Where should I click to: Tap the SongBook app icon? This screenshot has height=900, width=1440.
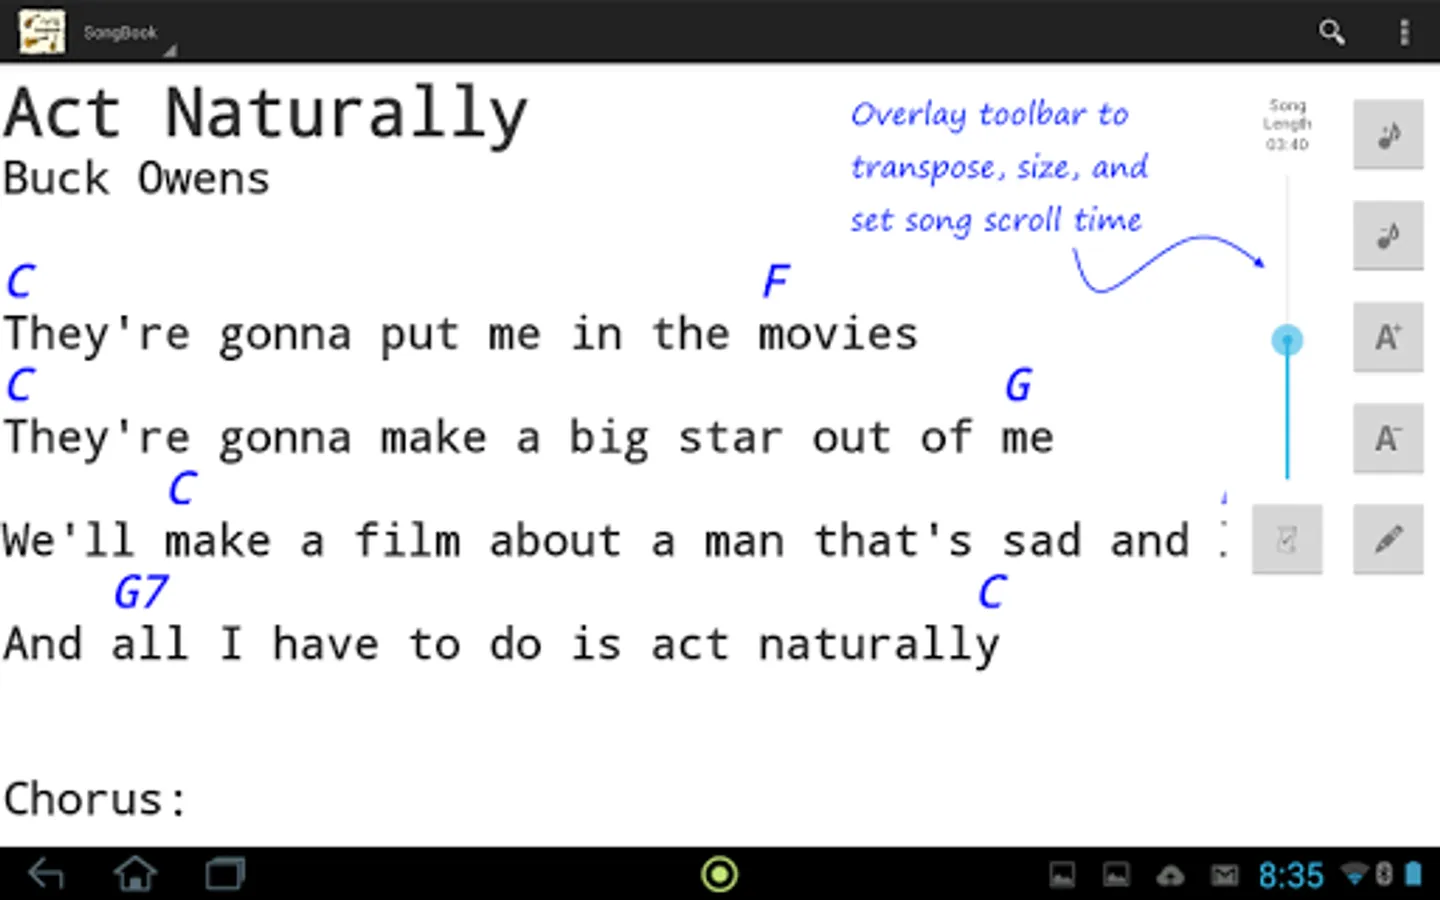point(41,32)
